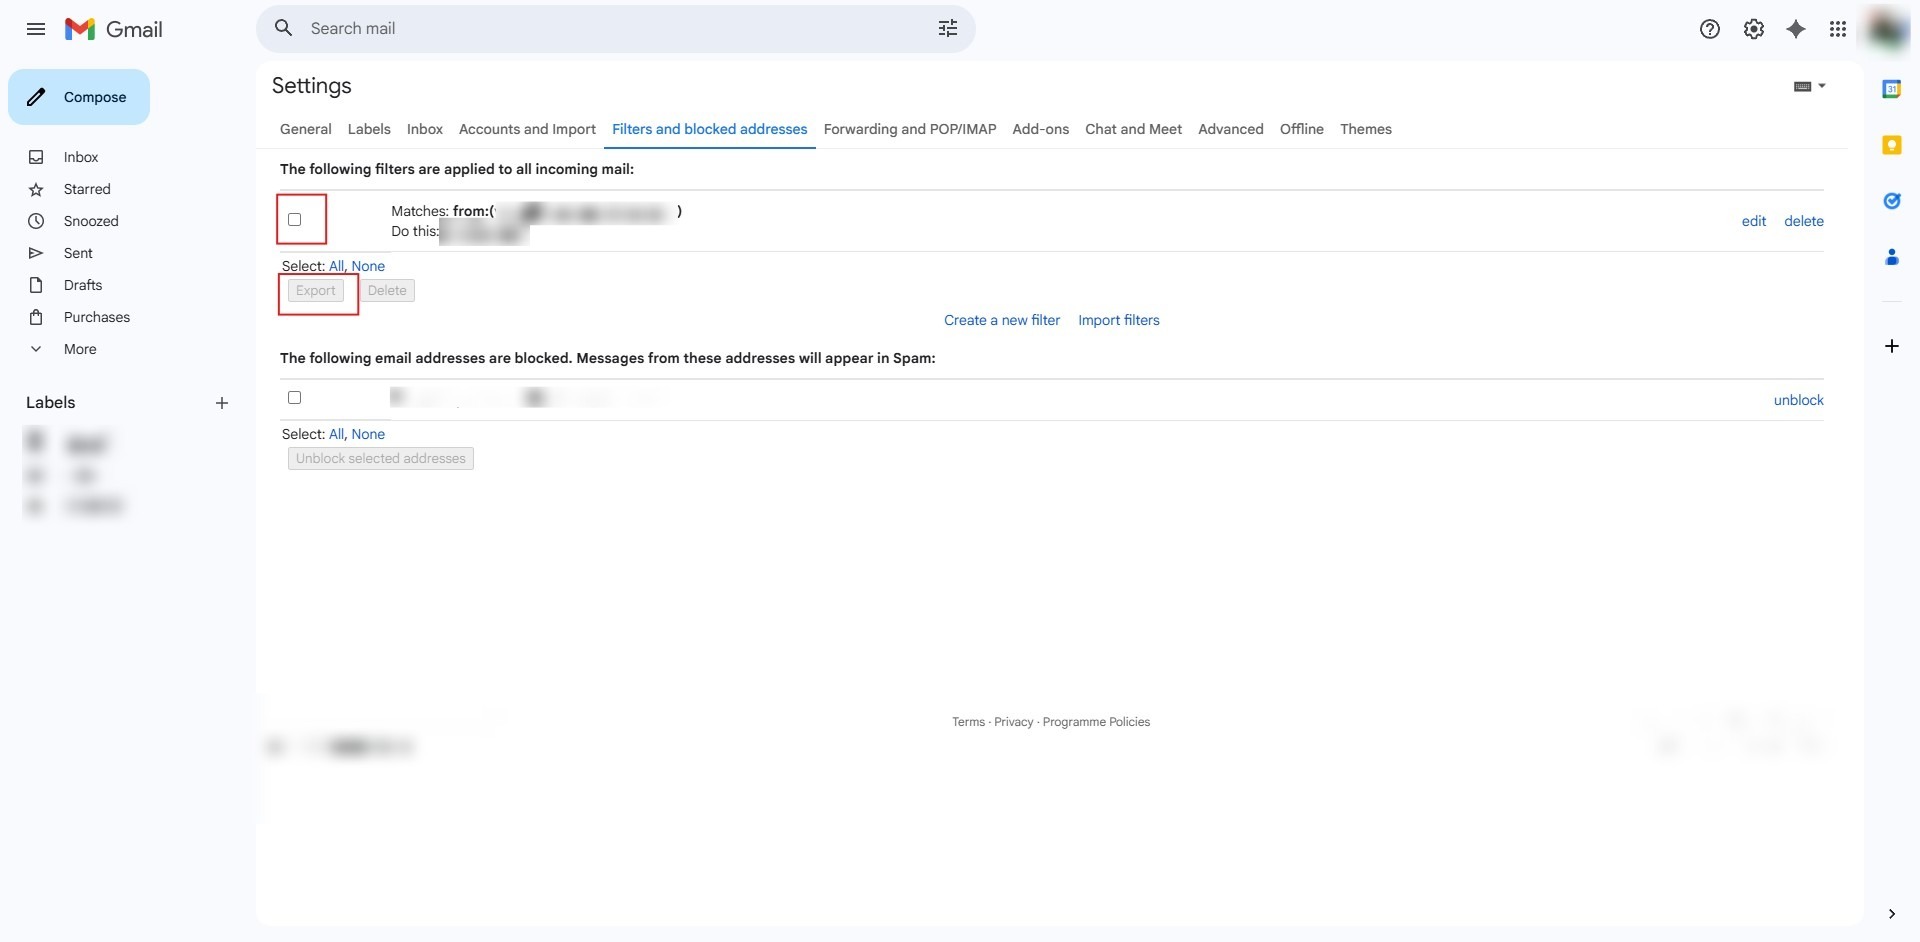Screen dimensions: 1920x942
Task: Tick the checkbox beside the mail filter
Action: pyautogui.click(x=295, y=219)
